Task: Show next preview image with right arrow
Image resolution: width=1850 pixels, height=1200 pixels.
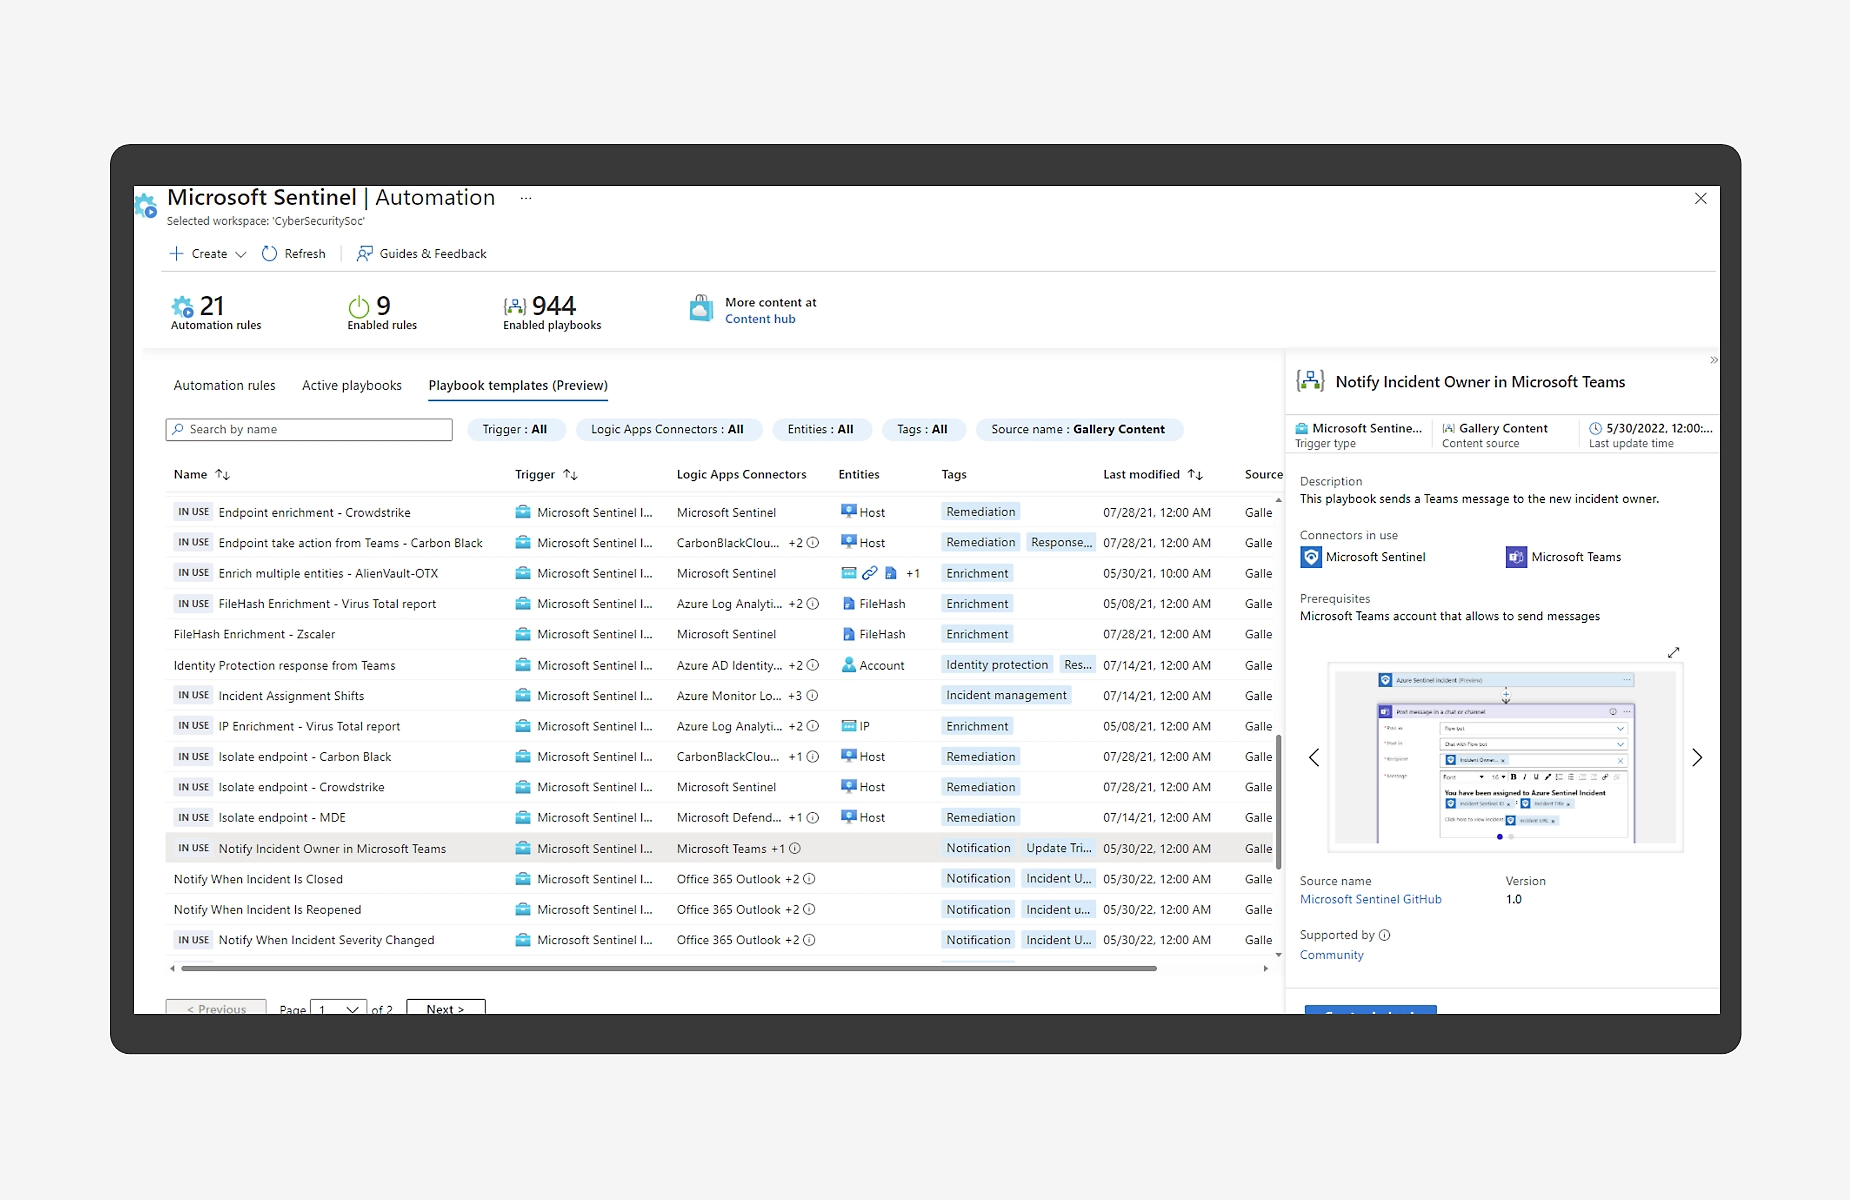Action: 1696,758
